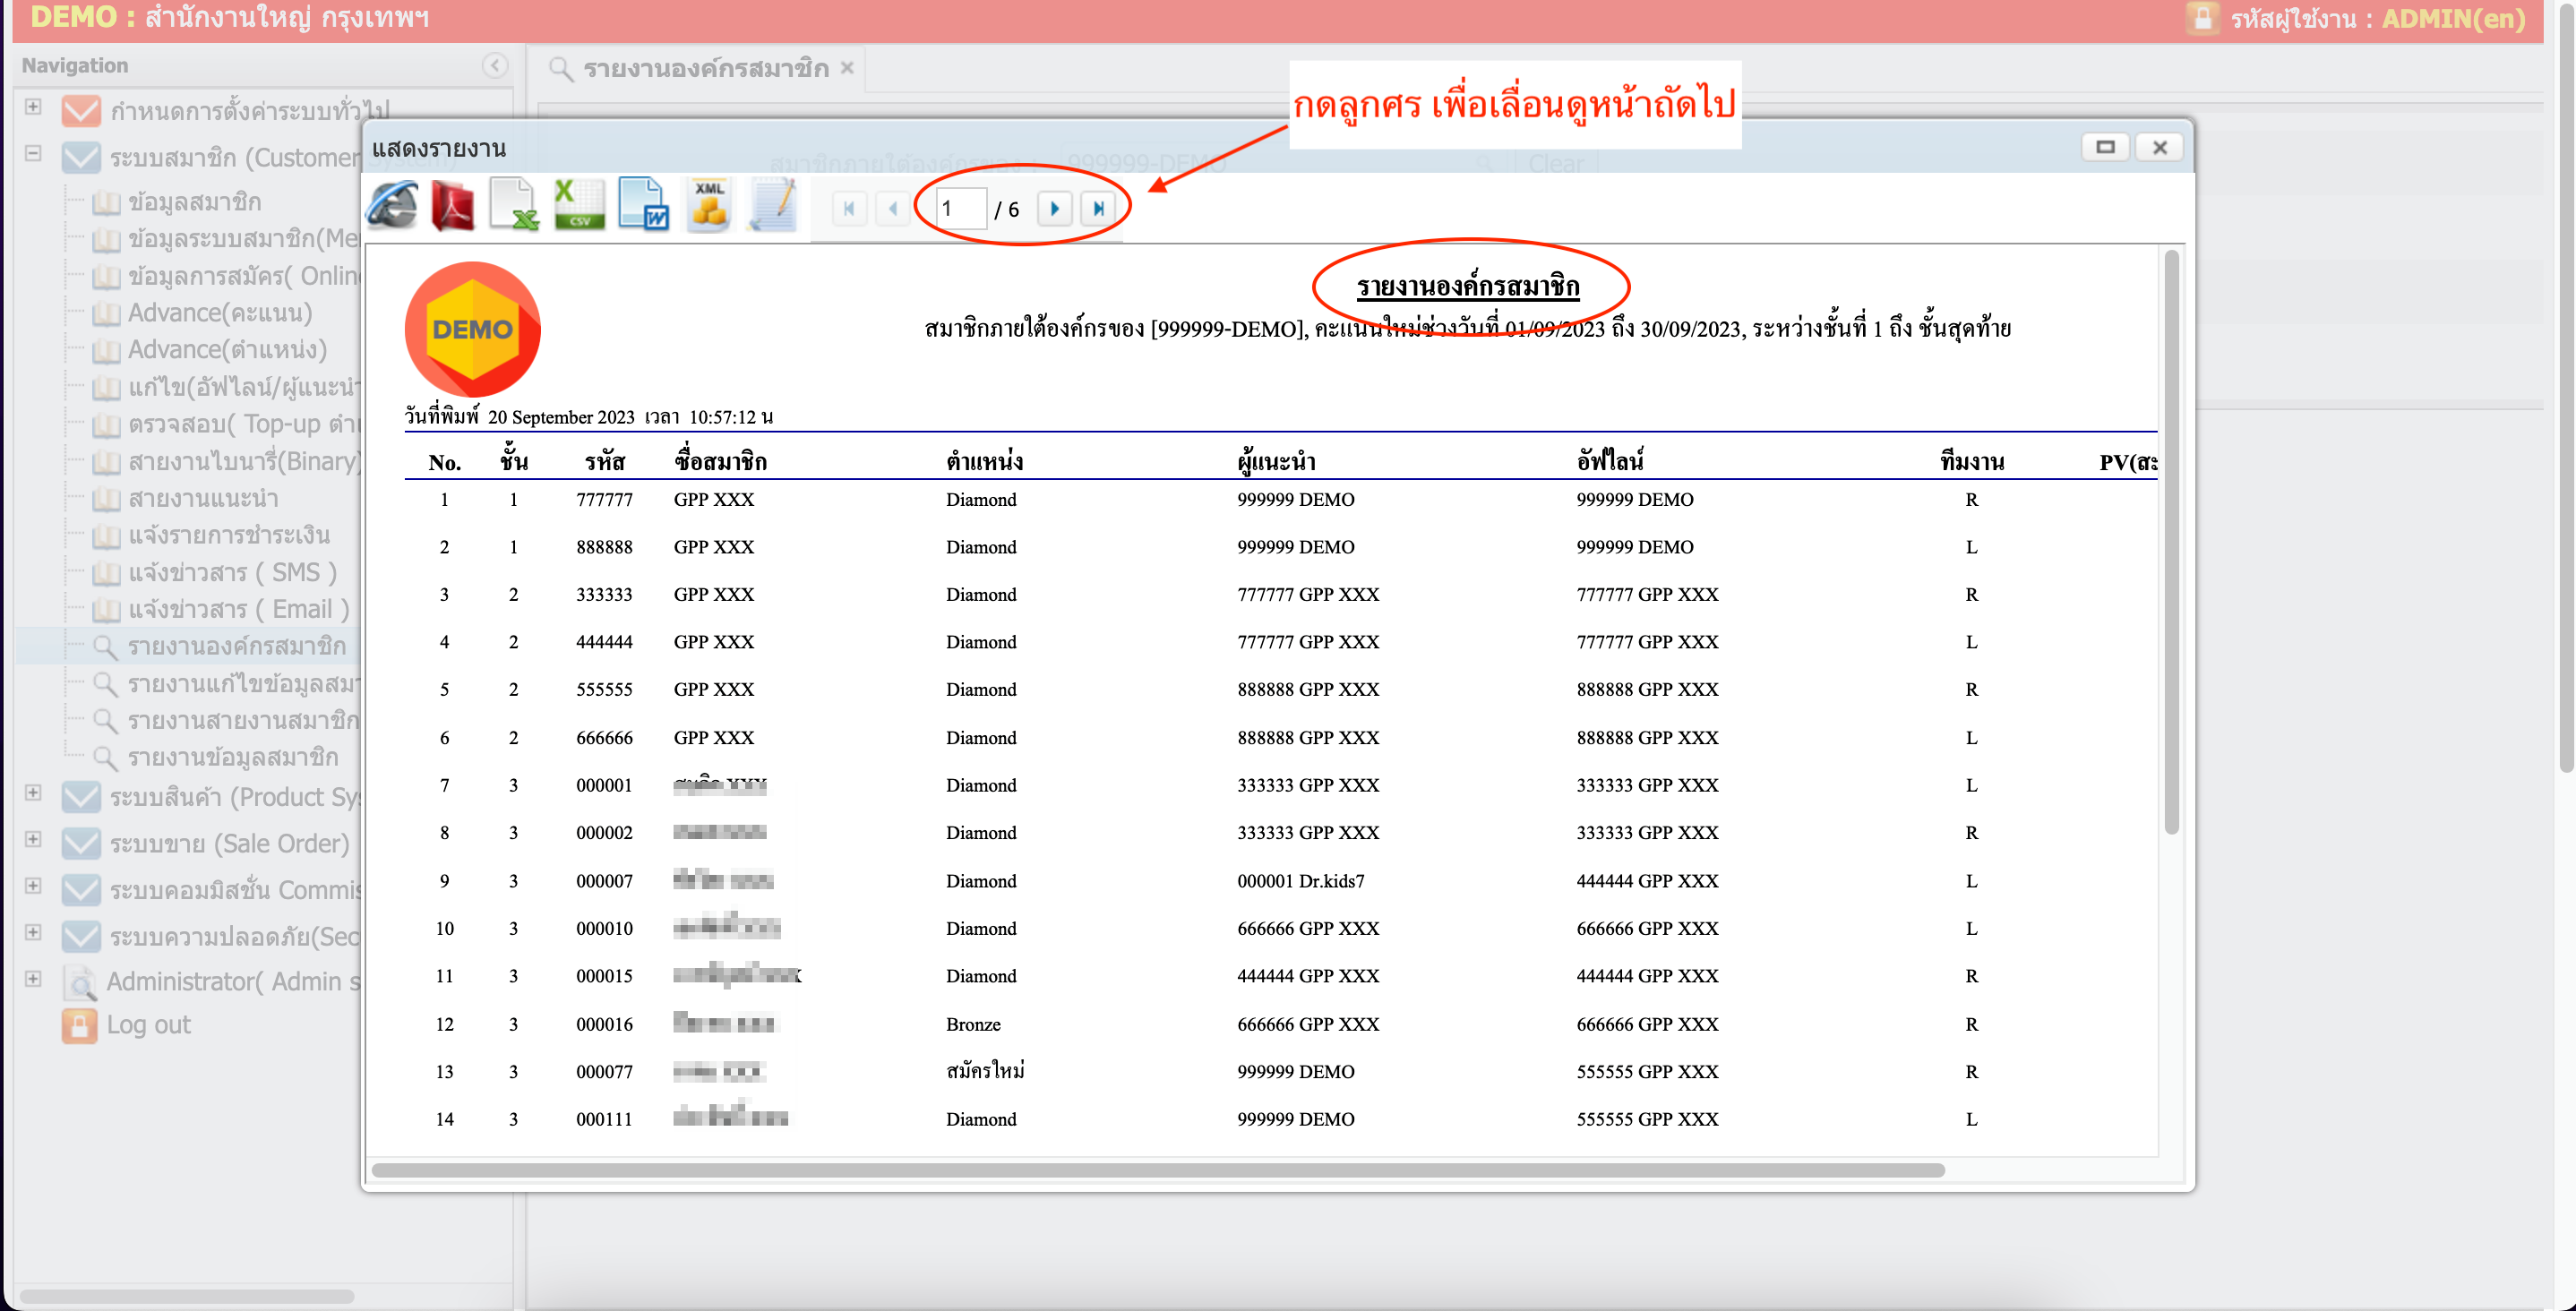This screenshot has width=2576, height=1311.
Task: Export report to Word document
Action: pyautogui.click(x=643, y=205)
